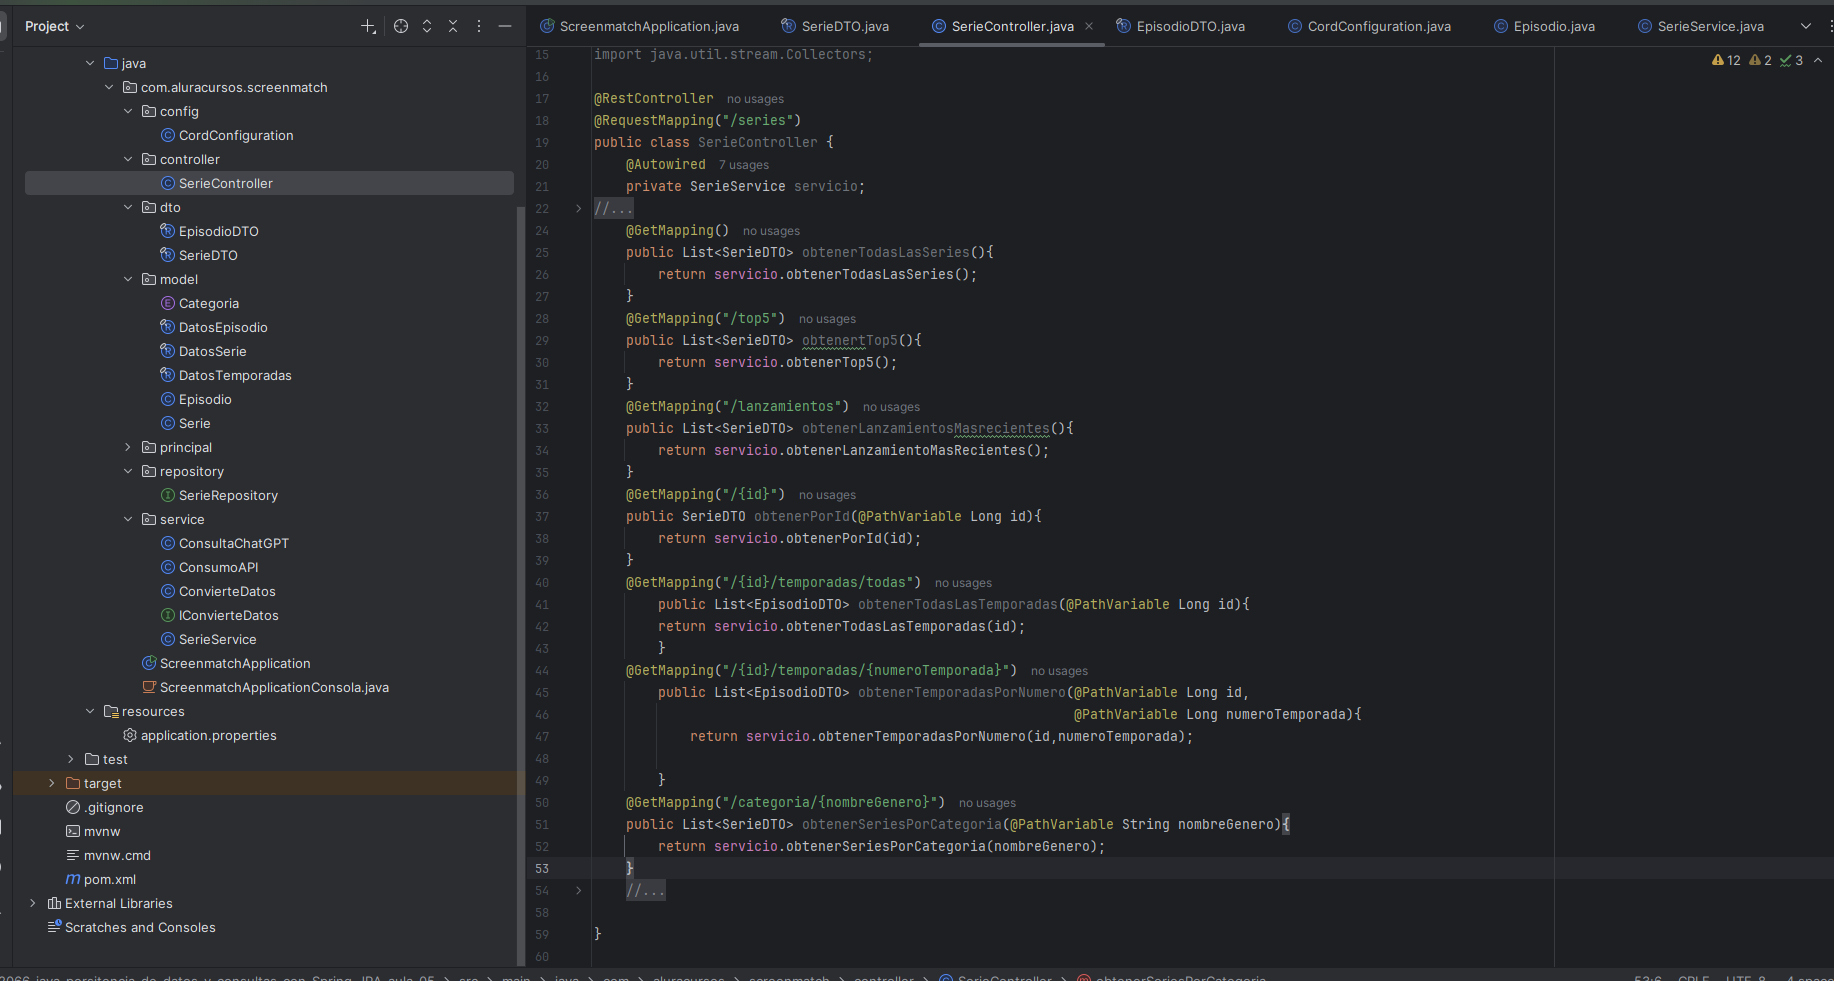The image size is (1834, 981).
Task: Click the weak warnings count indicator
Action: click(x=1760, y=60)
